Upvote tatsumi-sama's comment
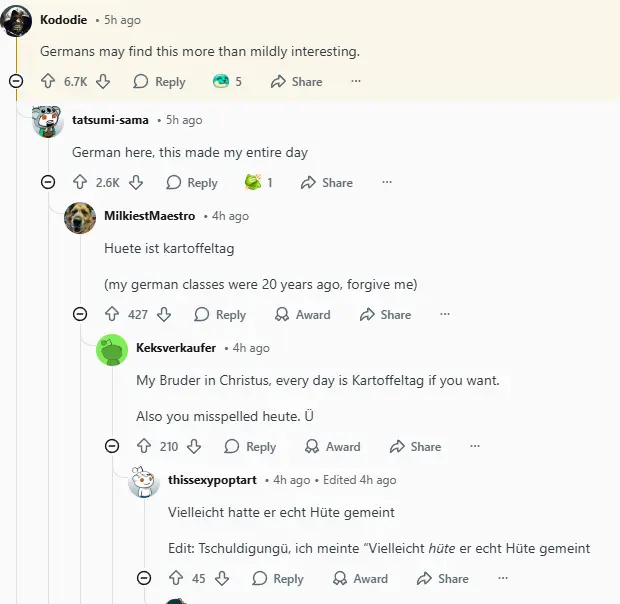Screen dimensions: 620x604 [x=80, y=182]
